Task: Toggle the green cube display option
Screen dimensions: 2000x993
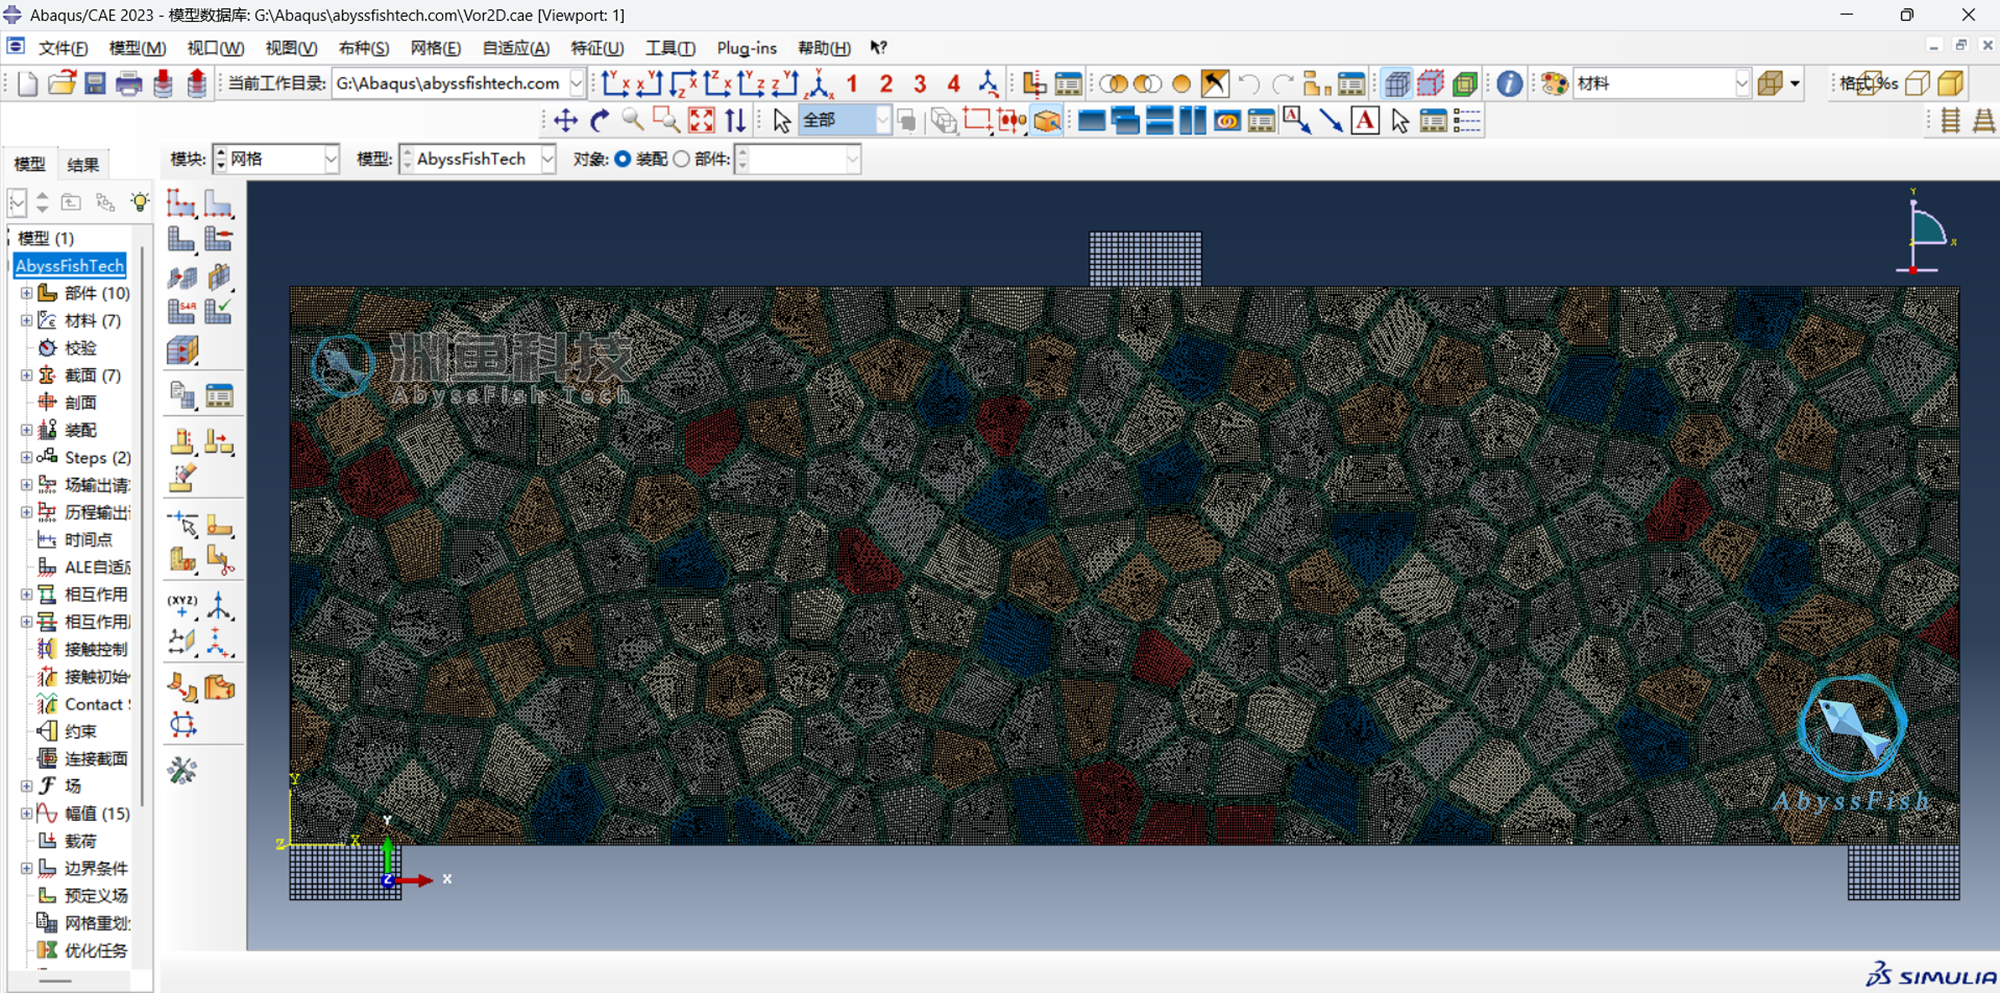Action: pos(1465,84)
